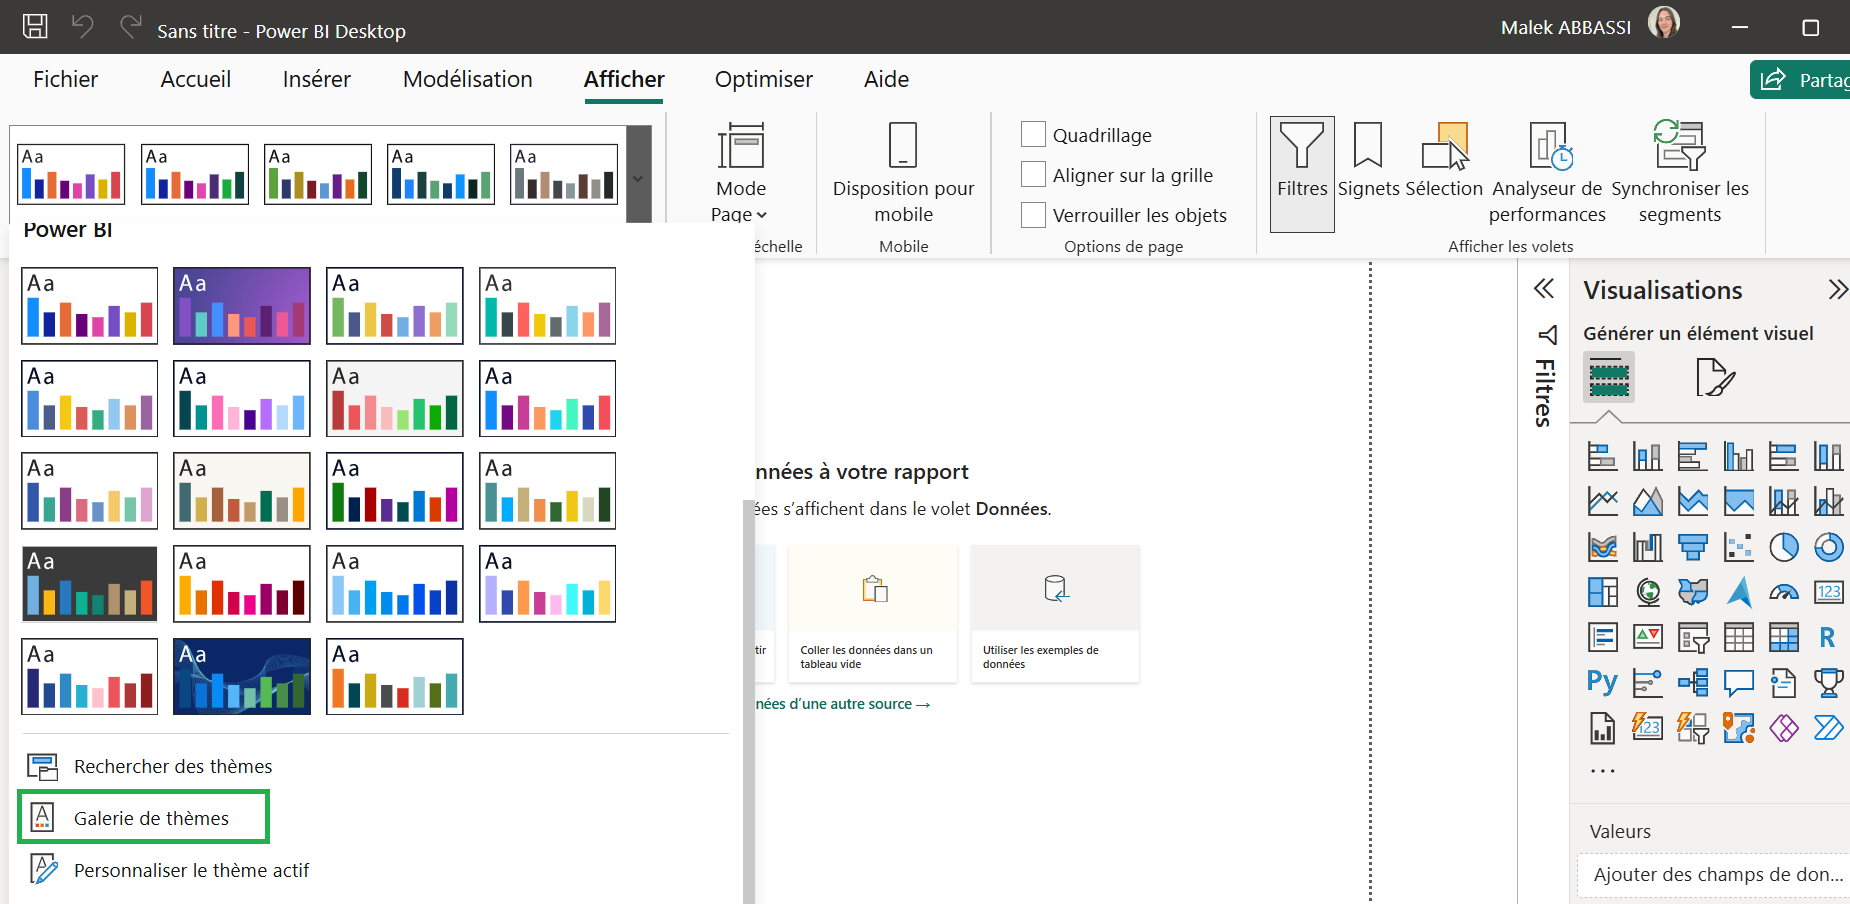Open the Sélection pane
The width and height of the screenshot is (1850, 904).
click(1444, 170)
